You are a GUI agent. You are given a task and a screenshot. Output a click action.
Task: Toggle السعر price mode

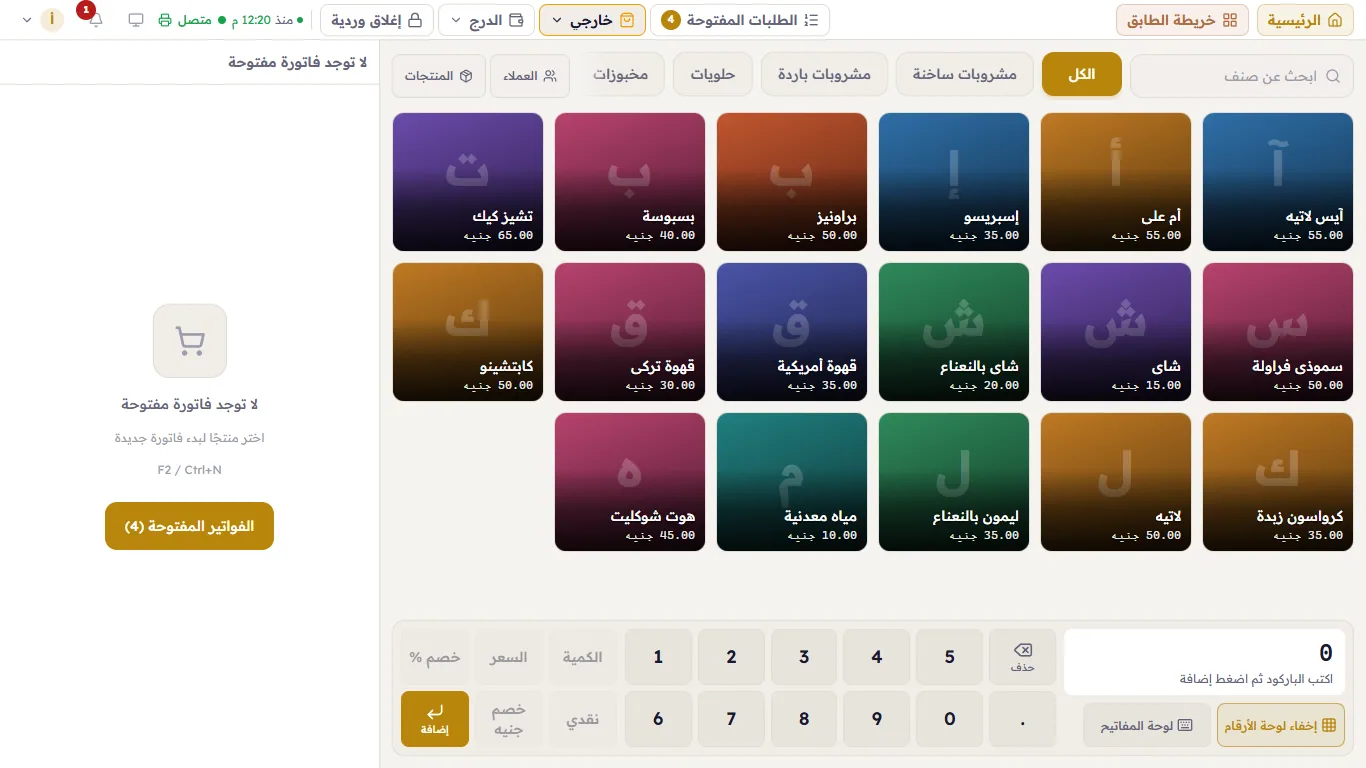(x=509, y=657)
